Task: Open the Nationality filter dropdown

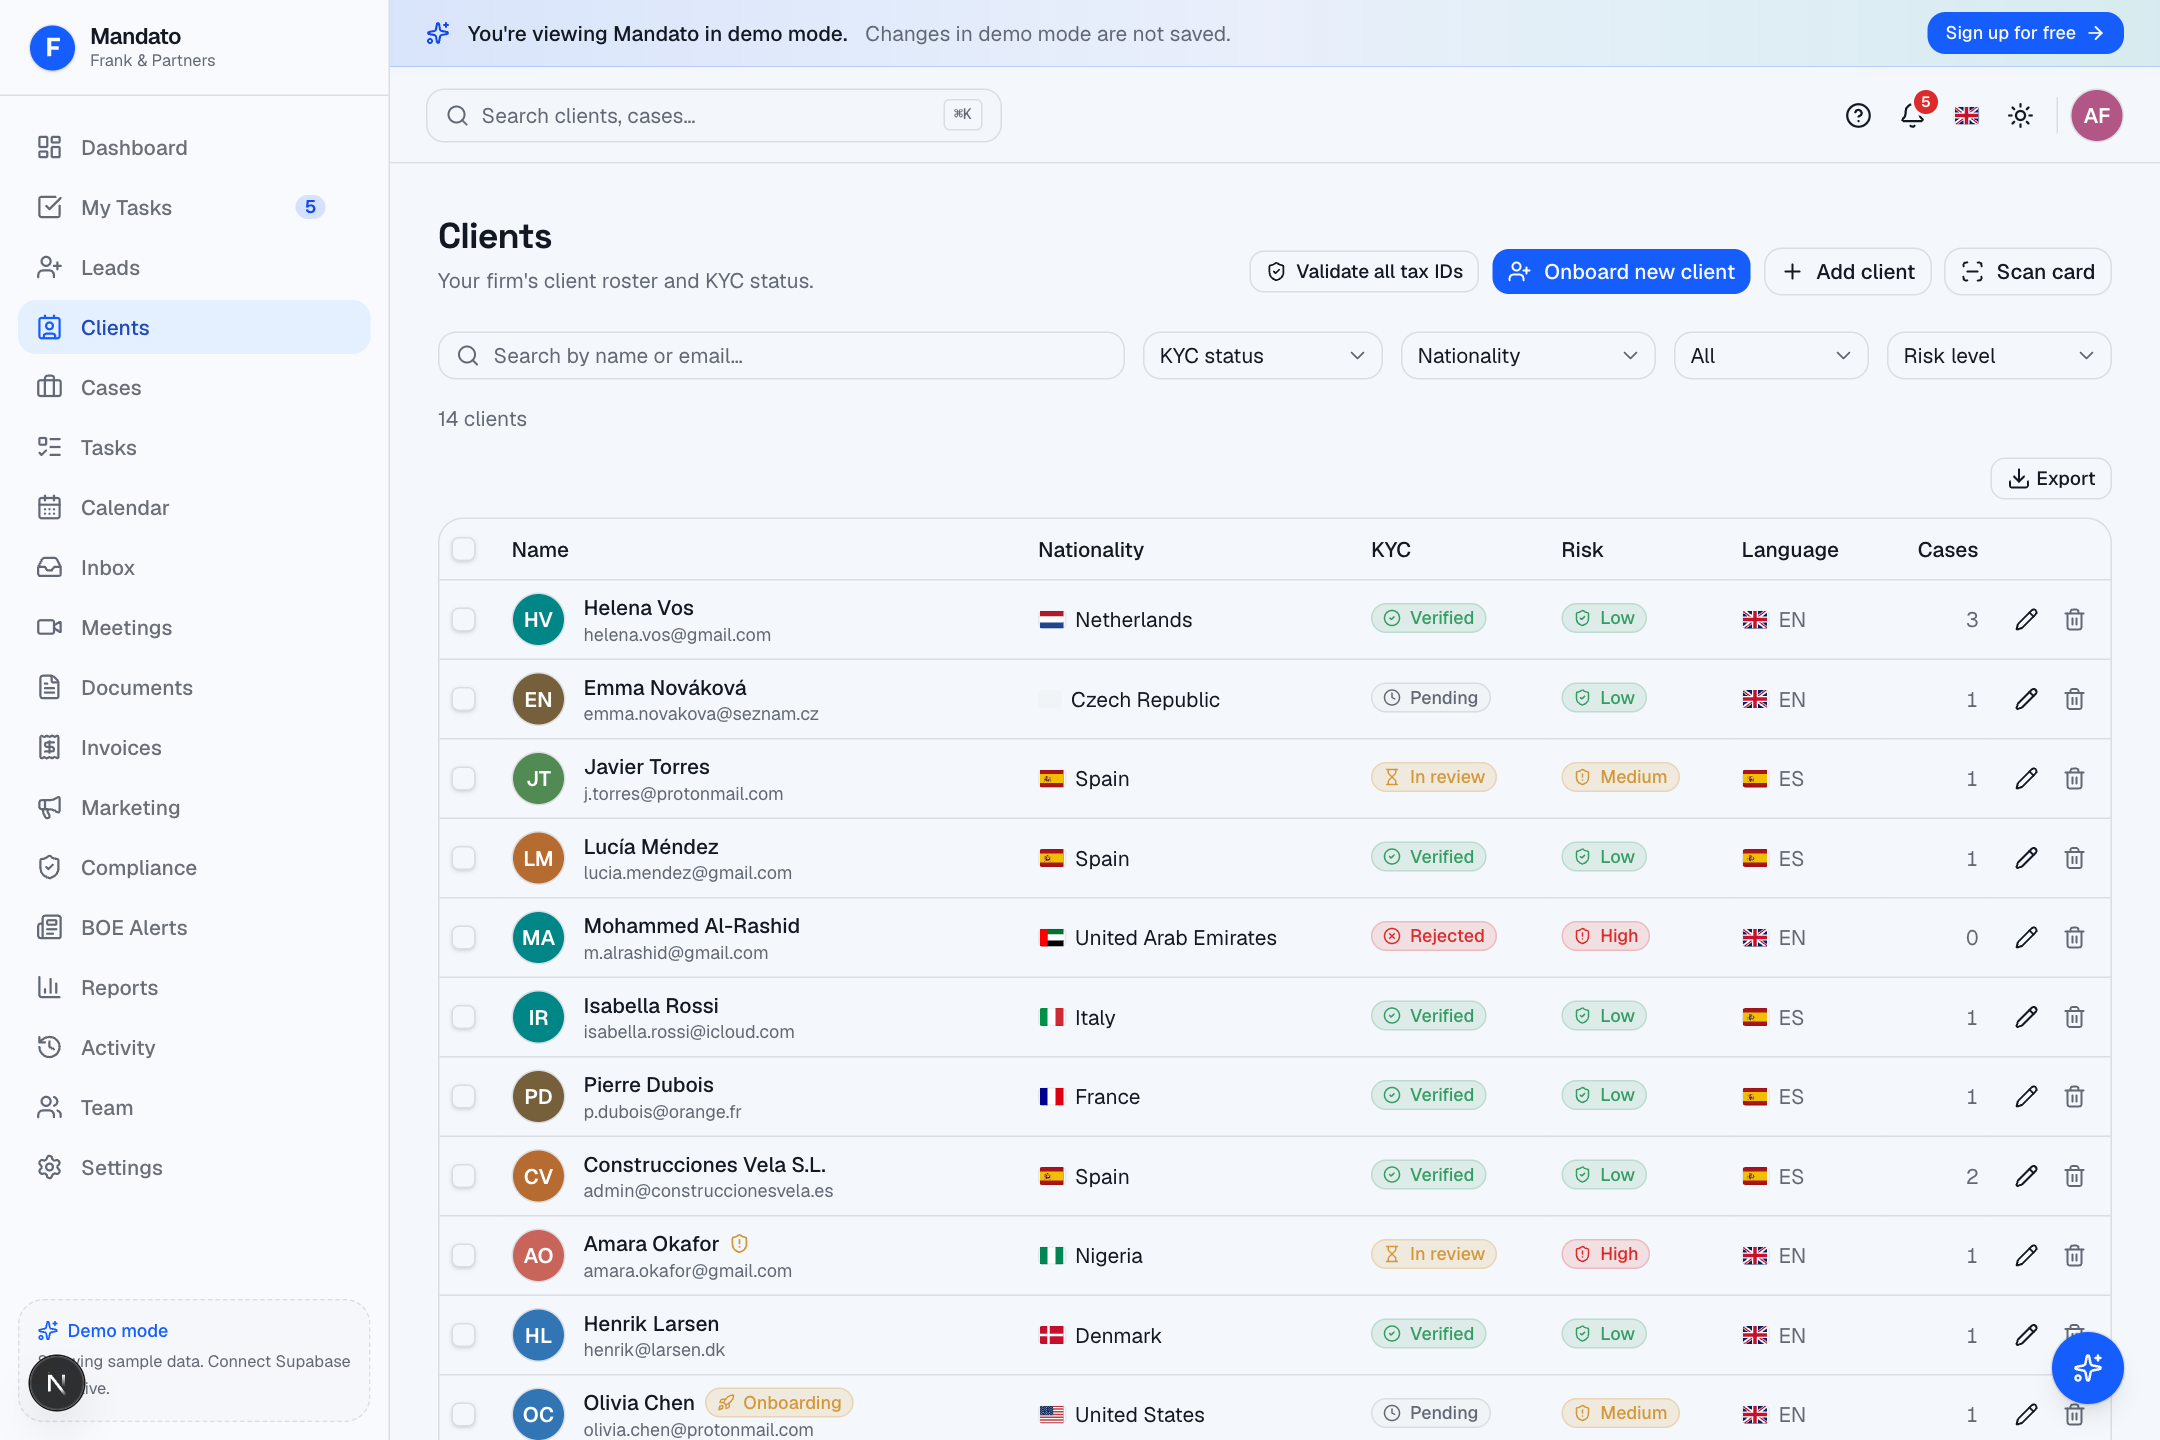Action: (x=1527, y=356)
